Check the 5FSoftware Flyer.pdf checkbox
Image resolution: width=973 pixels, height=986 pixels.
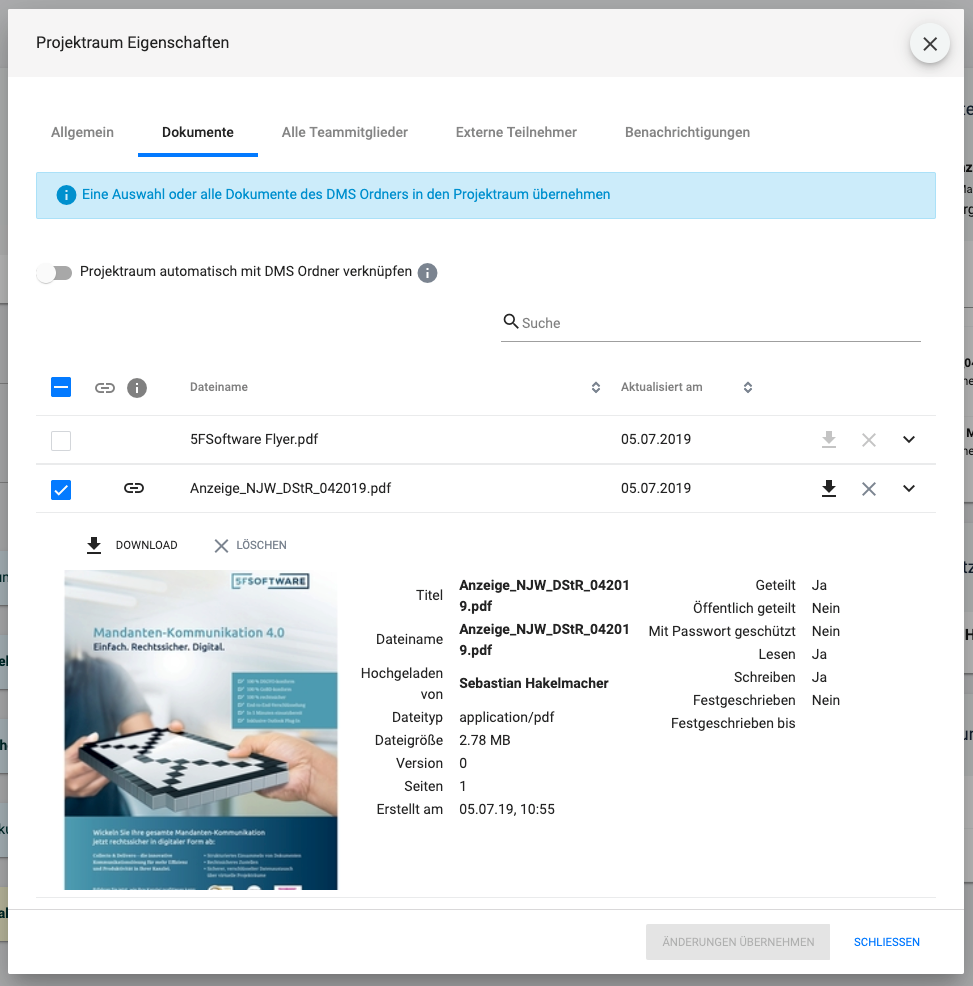[61, 440]
